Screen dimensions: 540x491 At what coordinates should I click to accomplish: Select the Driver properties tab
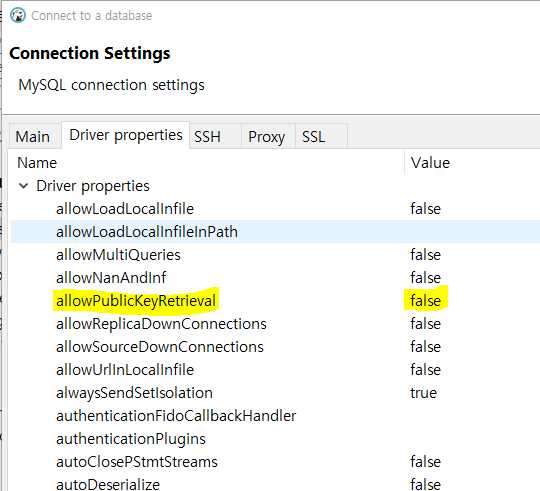coord(126,135)
